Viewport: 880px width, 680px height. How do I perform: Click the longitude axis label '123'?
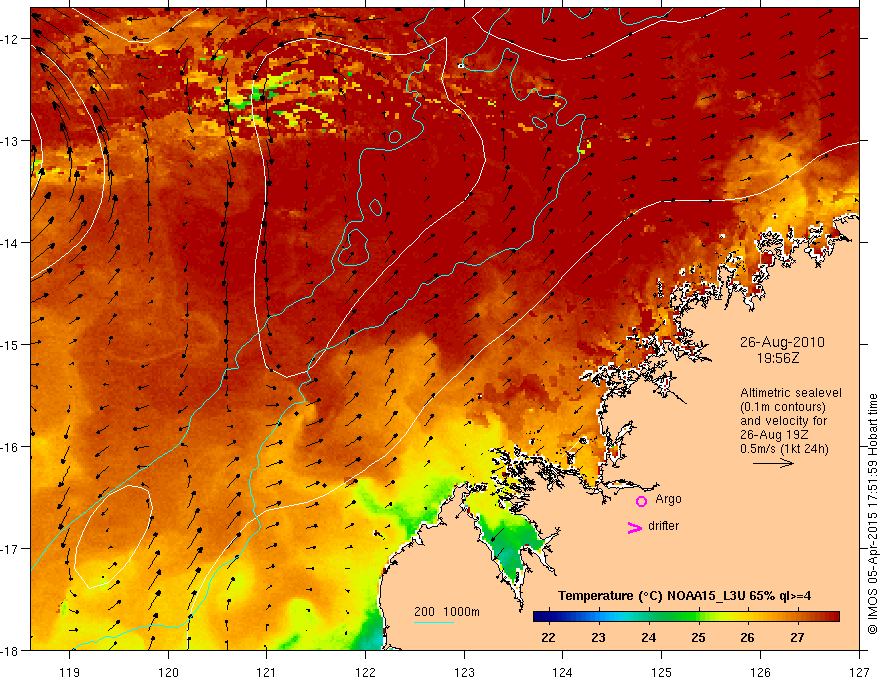pyautogui.click(x=464, y=672)
